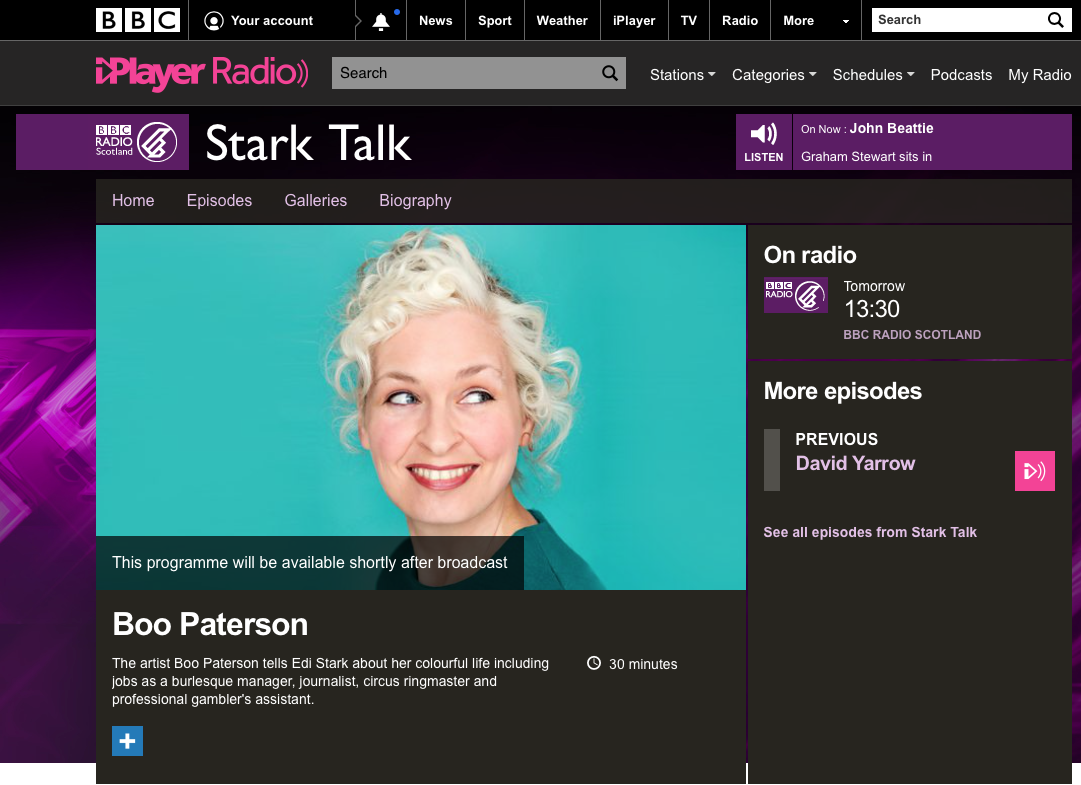Click the More episodes heading
The width and height of the screenshot is (1081, 785).
(842, 391)
